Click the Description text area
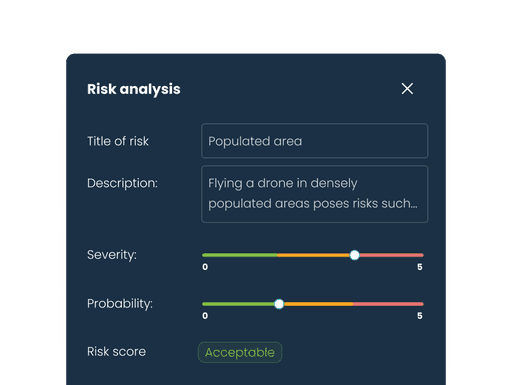Viewport: 512px width, 385px height. [x=314, y=194]
